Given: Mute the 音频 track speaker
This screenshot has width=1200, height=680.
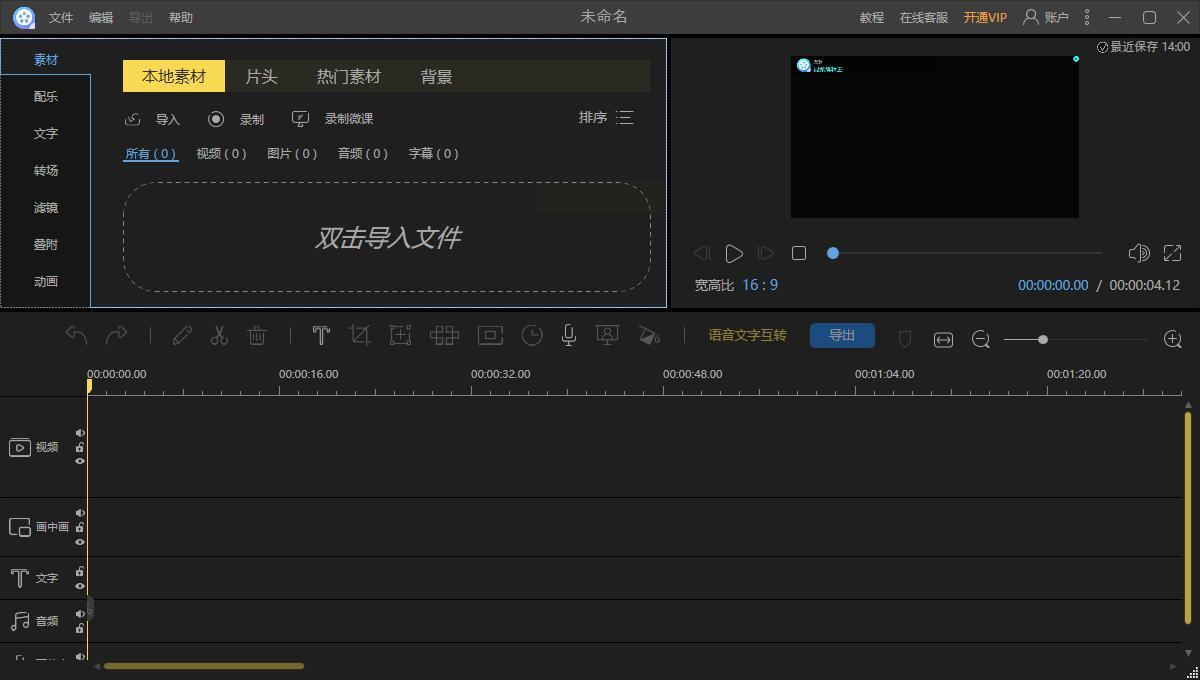Looking at the screenshot, I should (80, 614).
